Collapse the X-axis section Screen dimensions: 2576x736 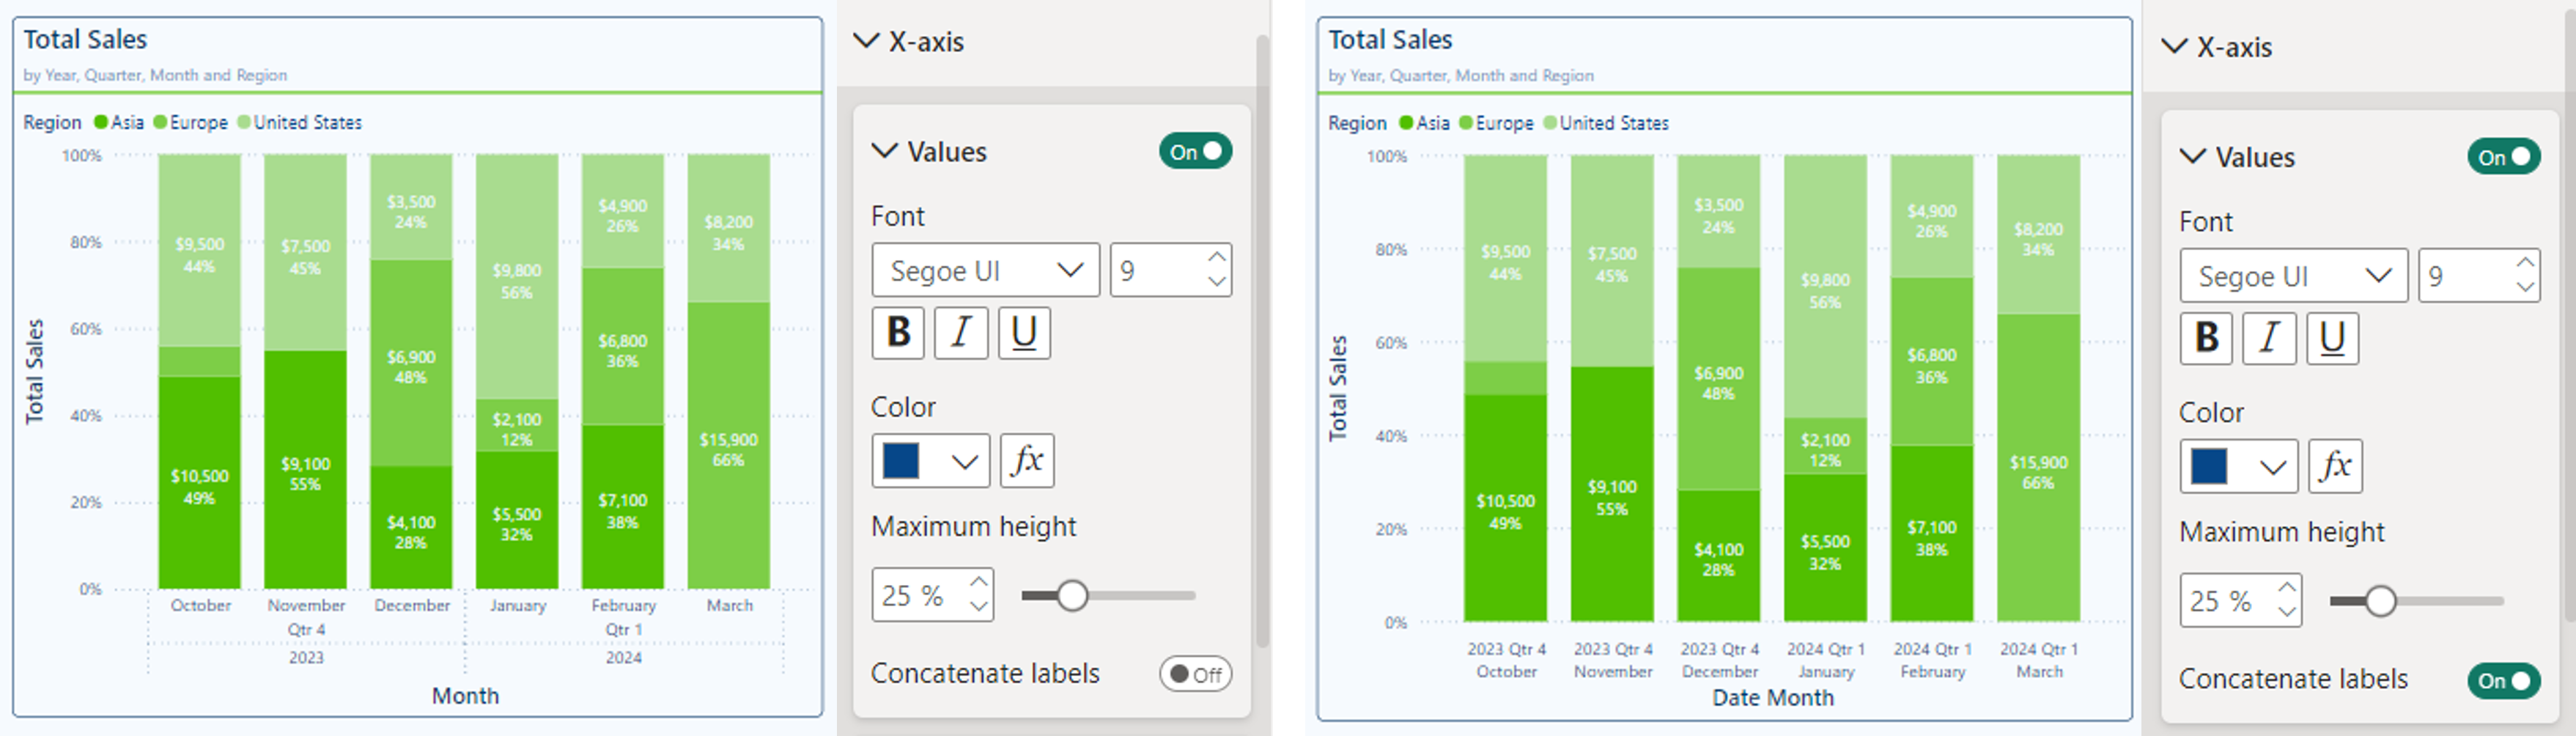866,42
